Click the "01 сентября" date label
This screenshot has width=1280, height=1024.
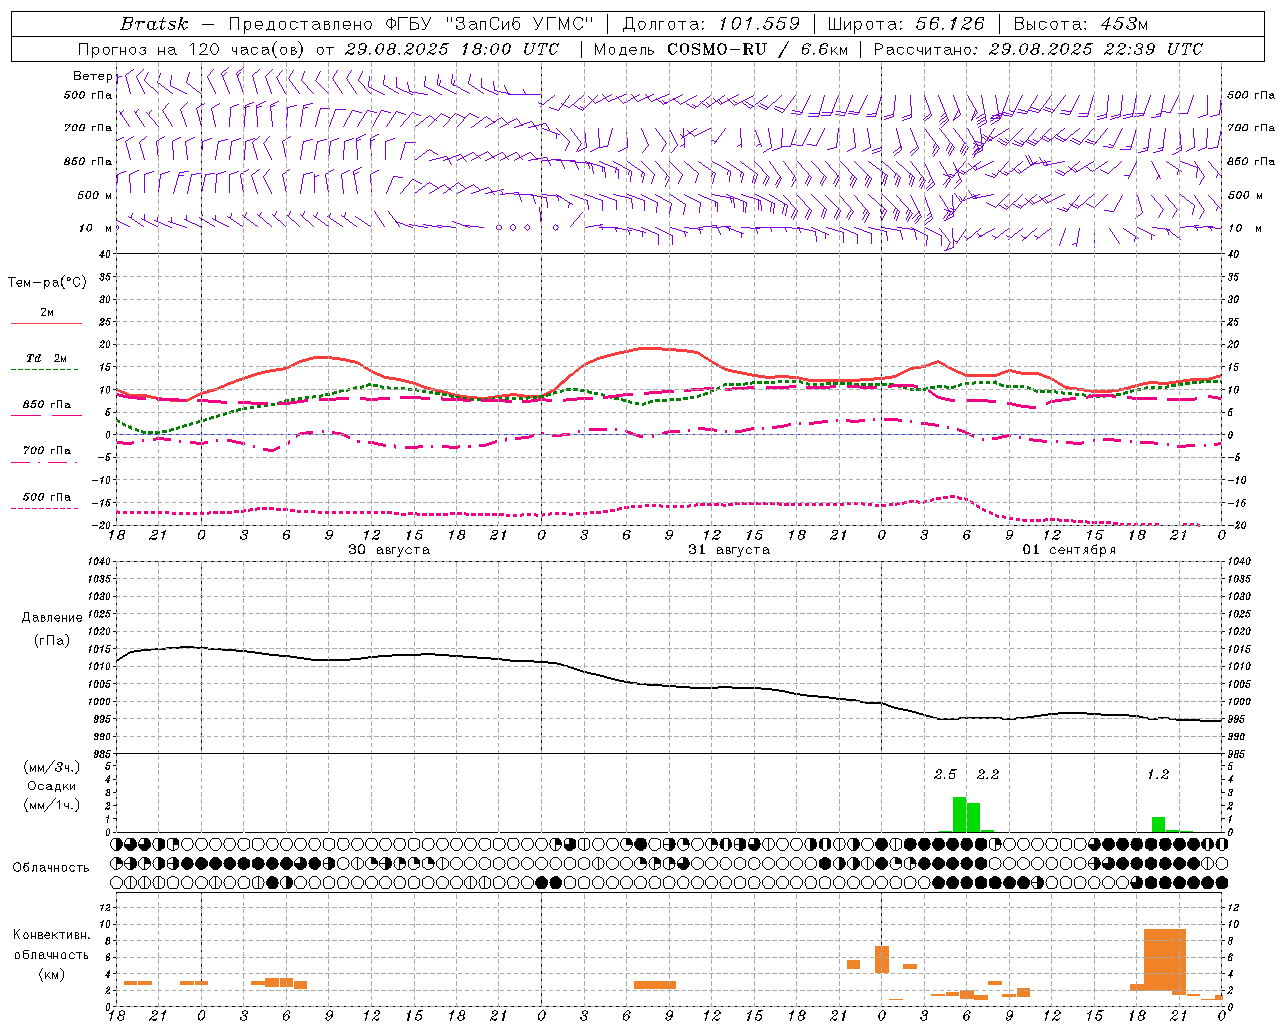1069,550
